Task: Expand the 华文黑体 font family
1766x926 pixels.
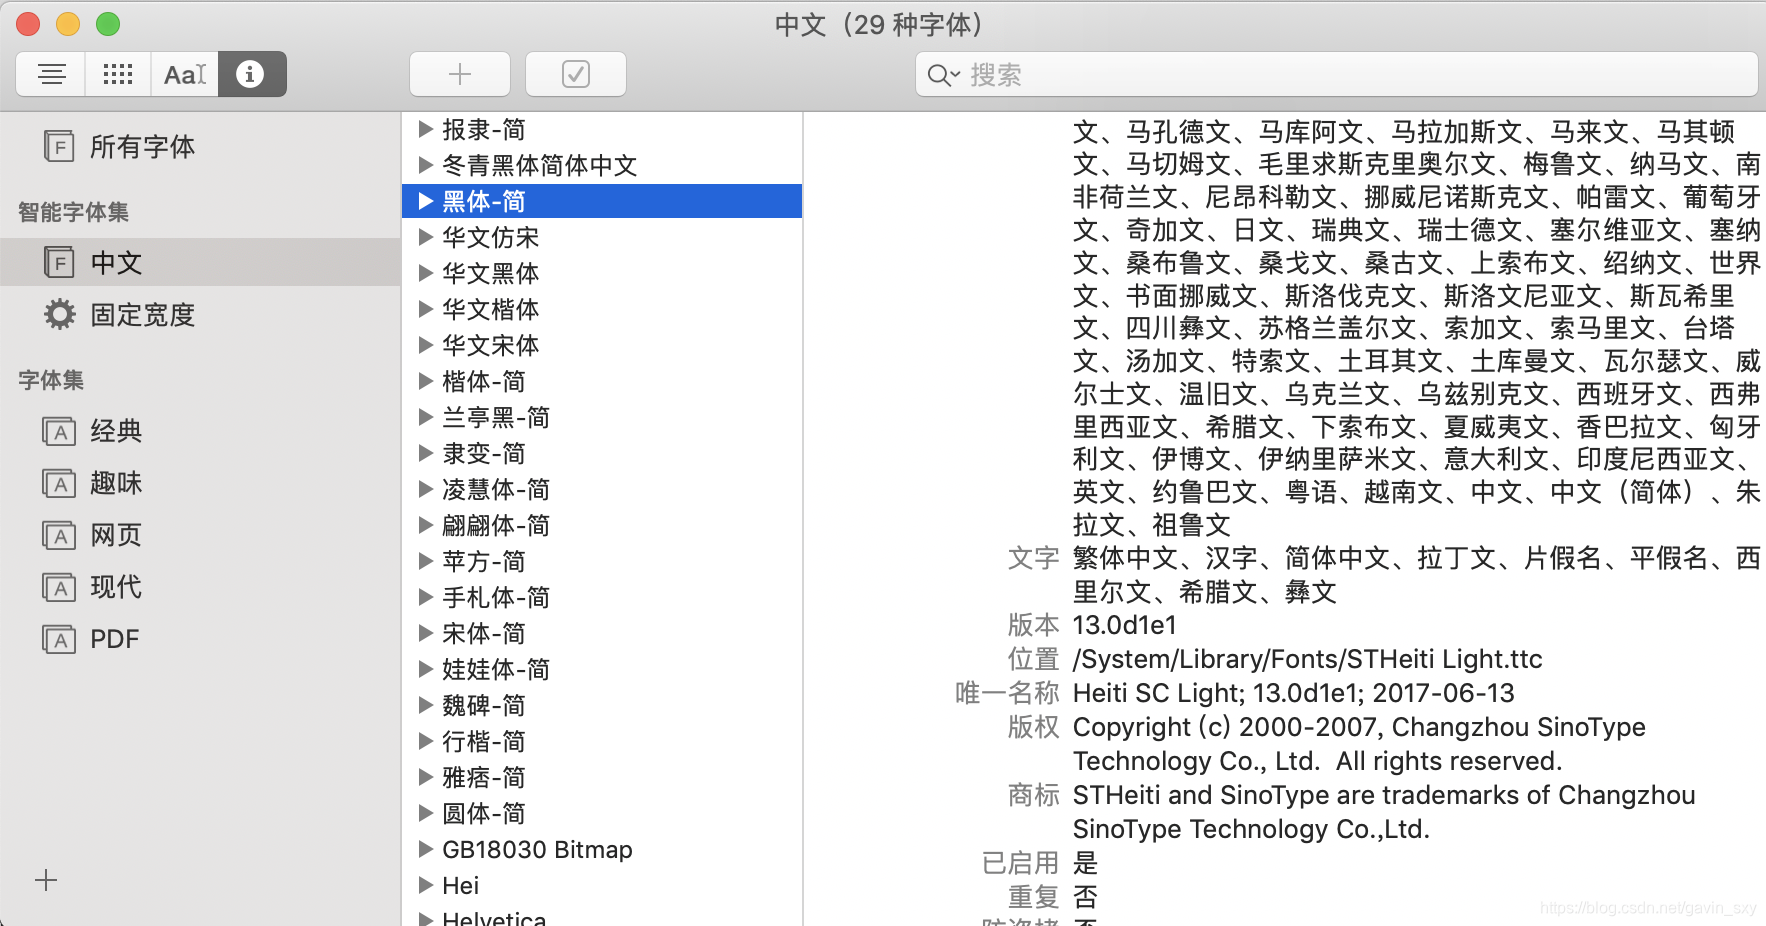Action: tap(426, 273)
